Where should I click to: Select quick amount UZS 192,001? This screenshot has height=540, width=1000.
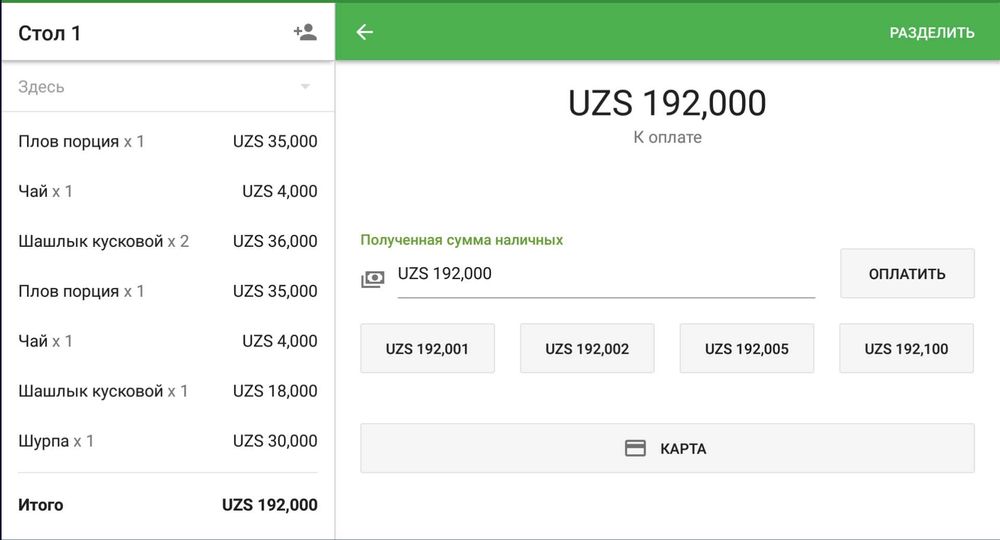click(x=427, y=348)
